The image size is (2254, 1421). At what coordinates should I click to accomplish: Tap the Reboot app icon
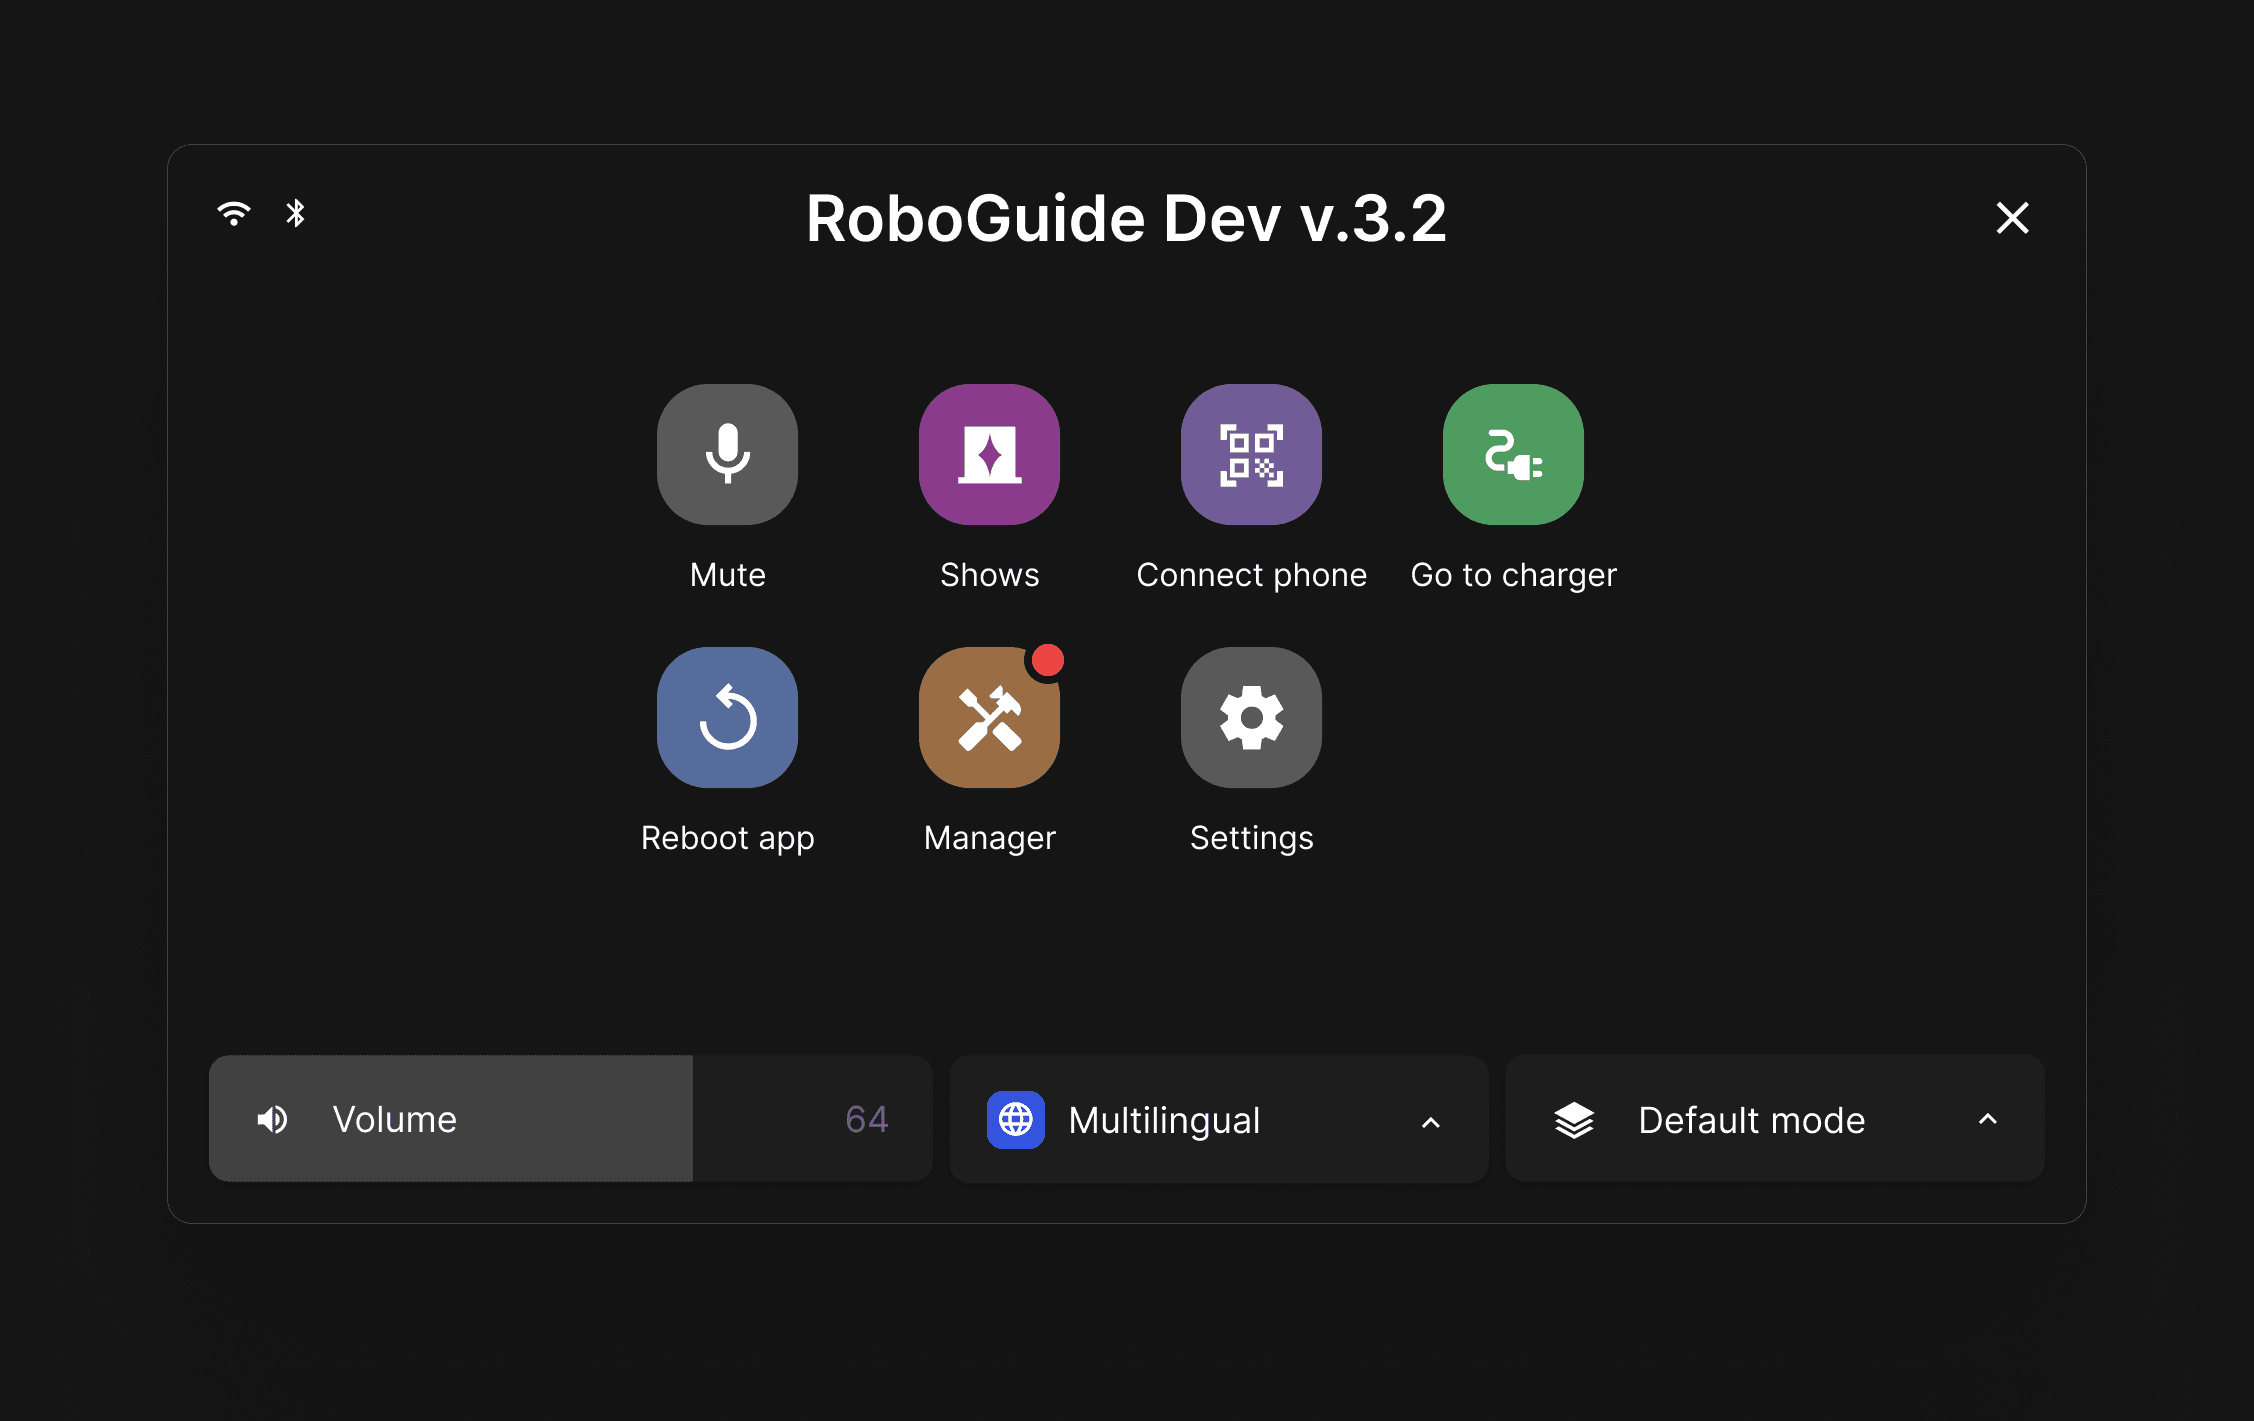727,717
